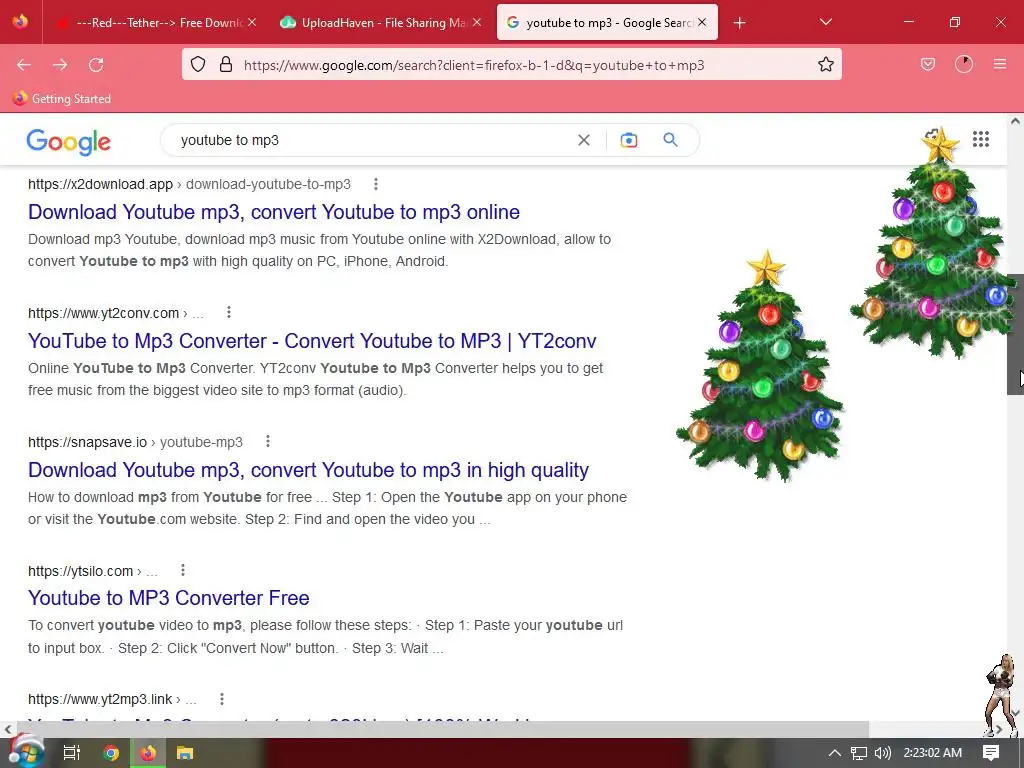Reload the current page
Viewport: 1024px width, 768px height.
coord(96,65)
